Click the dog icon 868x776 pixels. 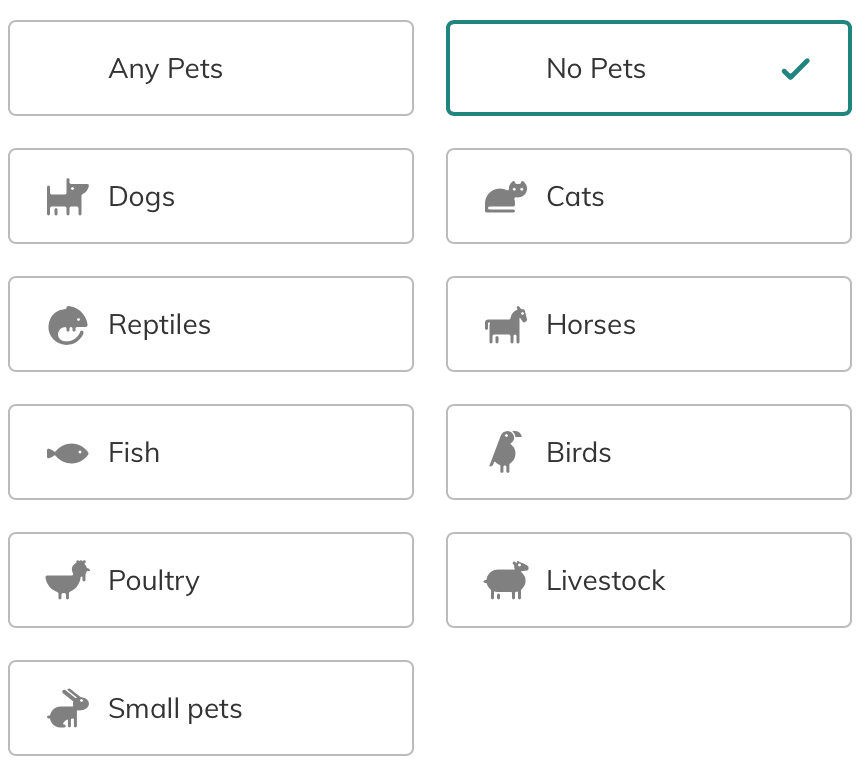67,197
